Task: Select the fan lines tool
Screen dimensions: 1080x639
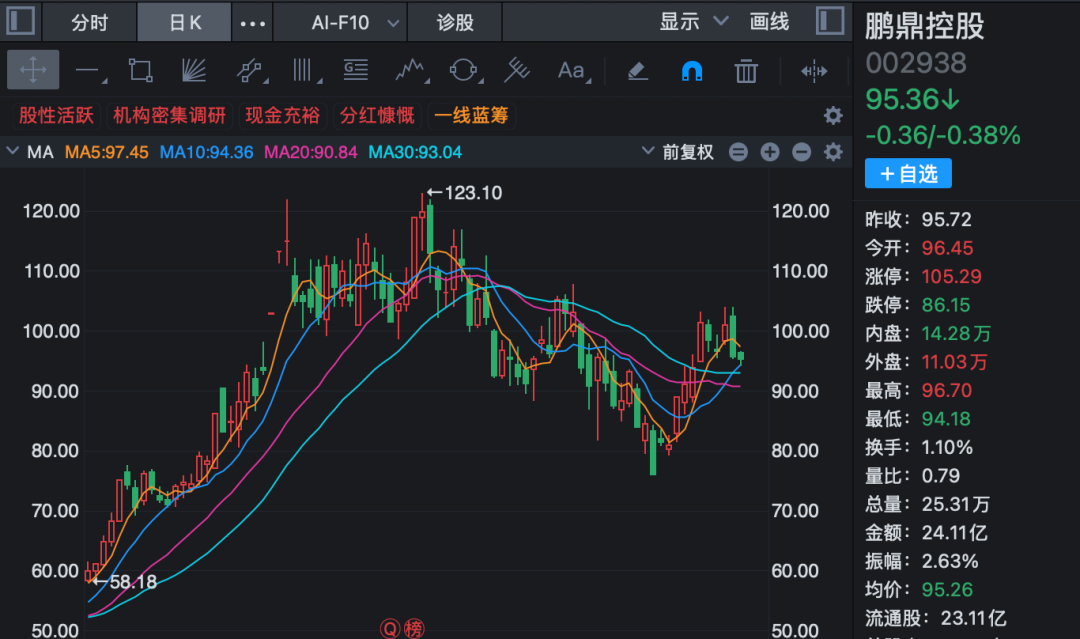Action: click(194, 70)
